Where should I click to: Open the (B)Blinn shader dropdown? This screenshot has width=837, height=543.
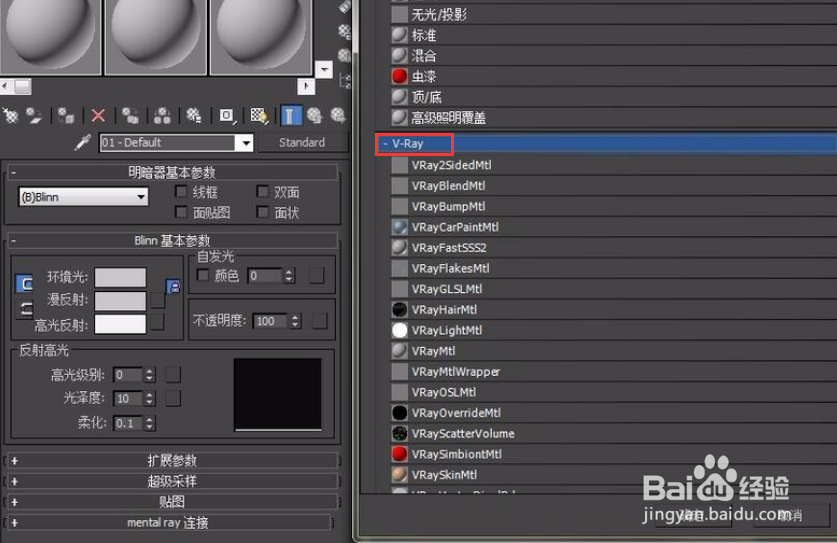click(140, 197)
